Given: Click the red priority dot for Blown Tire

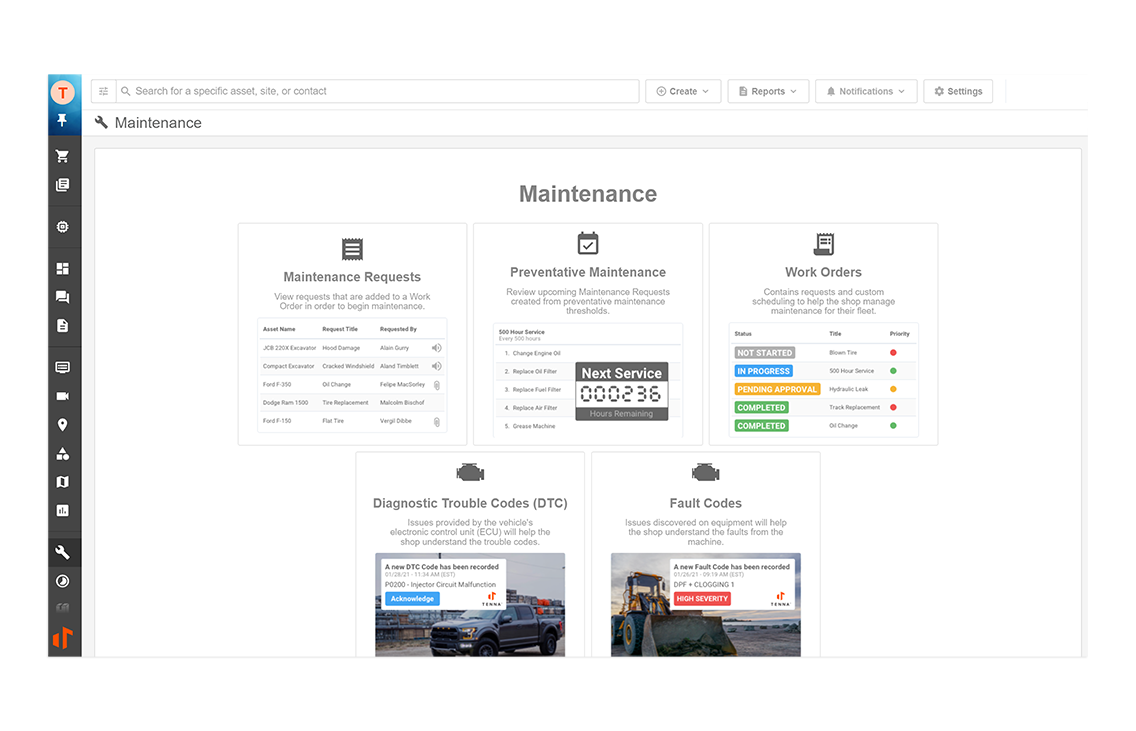Looking at the screenshot, I should (x=893, y=353).
